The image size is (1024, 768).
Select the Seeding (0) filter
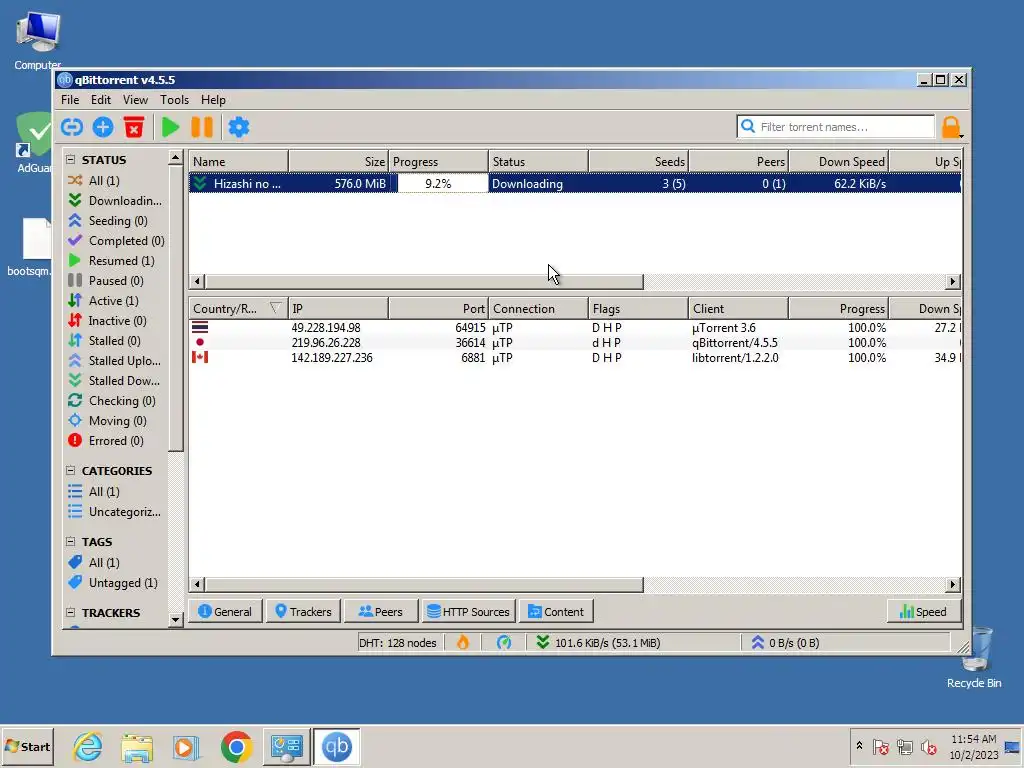[x=118, y=221]
